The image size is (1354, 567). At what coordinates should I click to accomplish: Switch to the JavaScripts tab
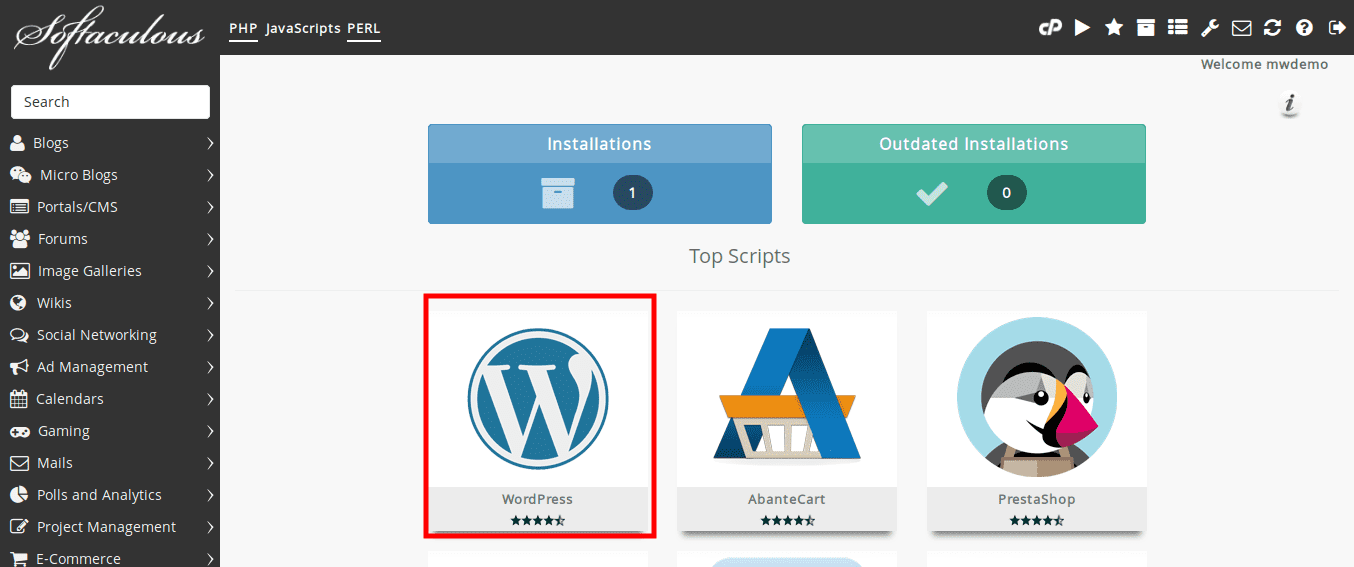click(303, 28)
